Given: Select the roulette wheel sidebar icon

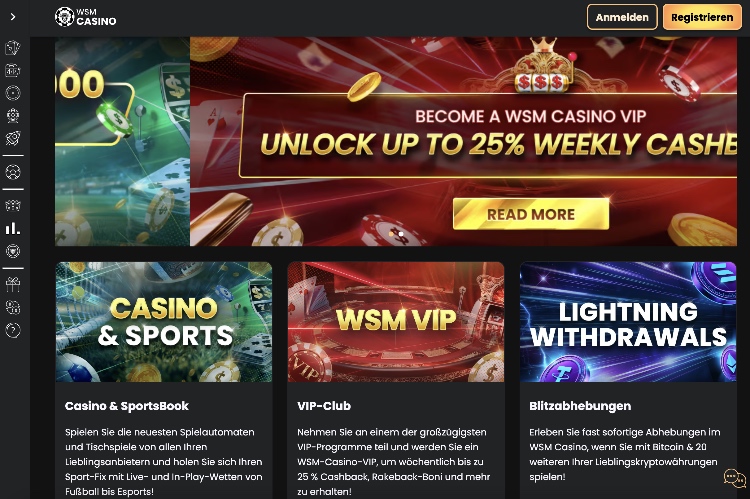Looking at the screenshot, I should [13, 93].
